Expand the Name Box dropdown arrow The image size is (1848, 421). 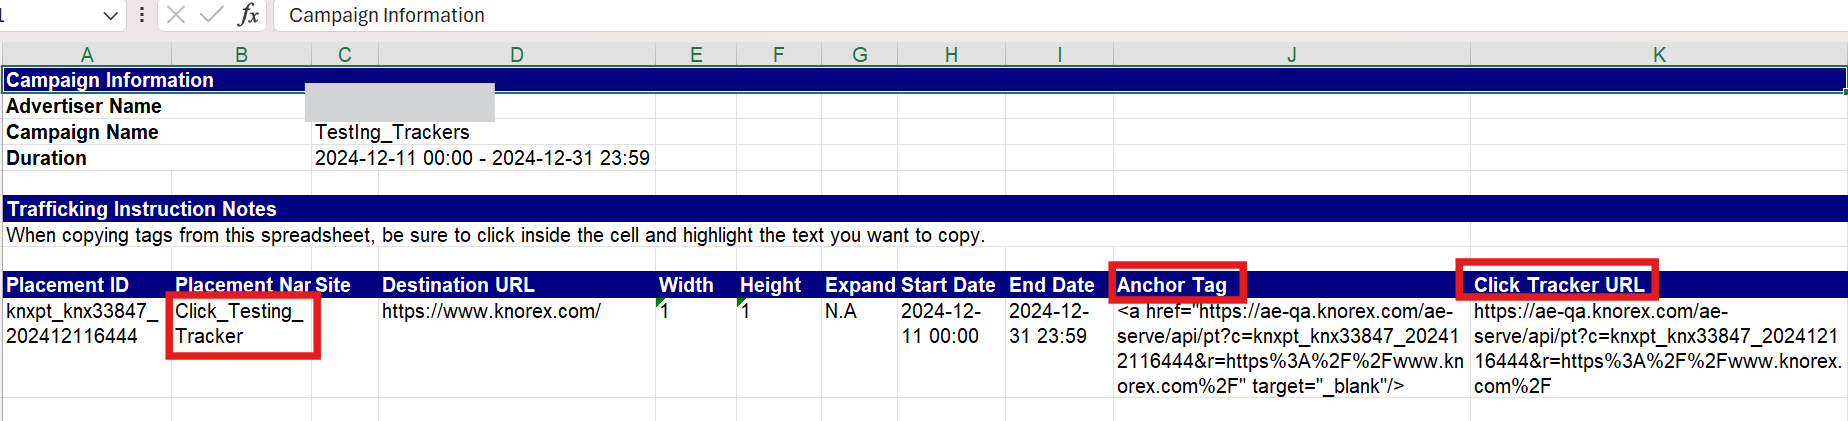point(110,15)
